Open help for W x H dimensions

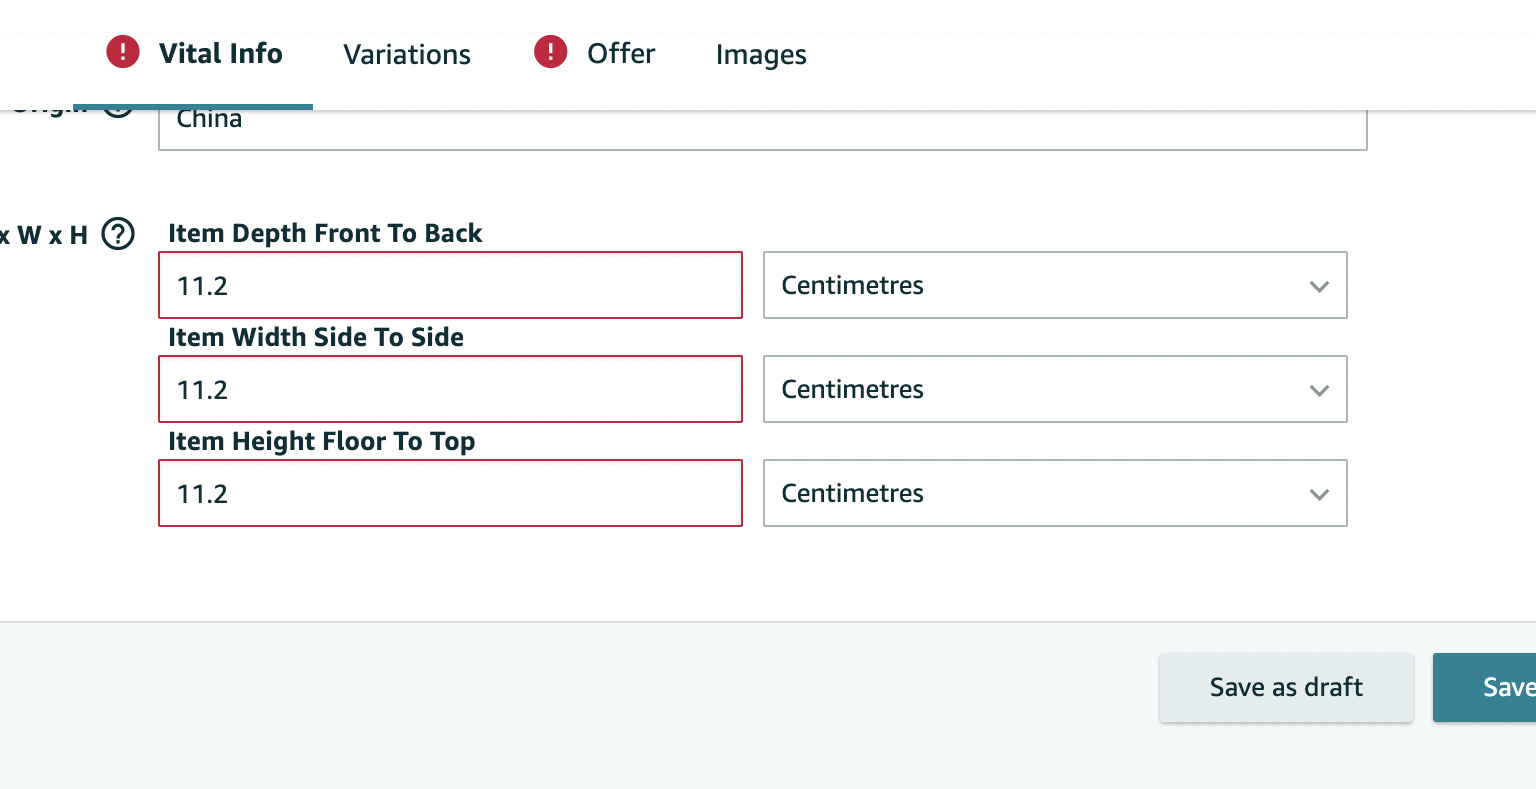pyautogui.click(x=118, y=235)
